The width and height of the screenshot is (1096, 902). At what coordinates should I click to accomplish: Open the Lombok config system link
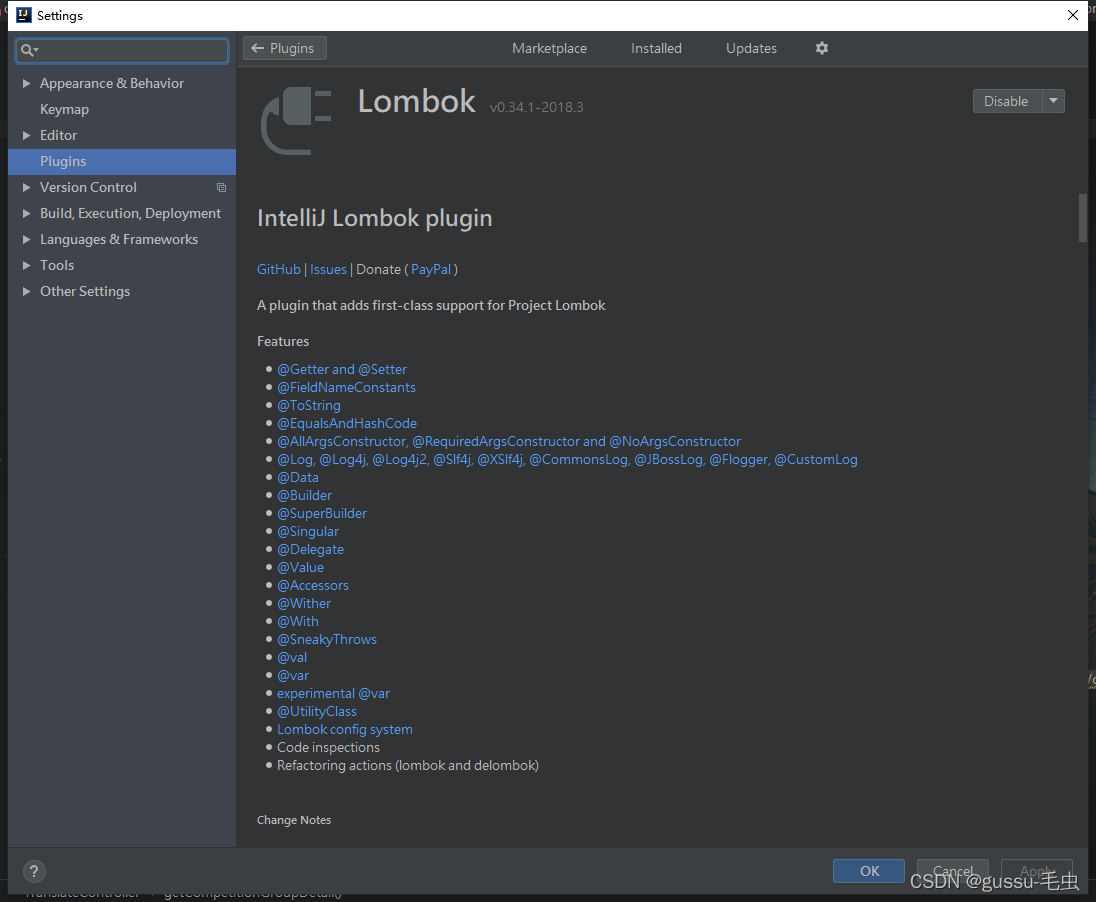pos(345,729)
